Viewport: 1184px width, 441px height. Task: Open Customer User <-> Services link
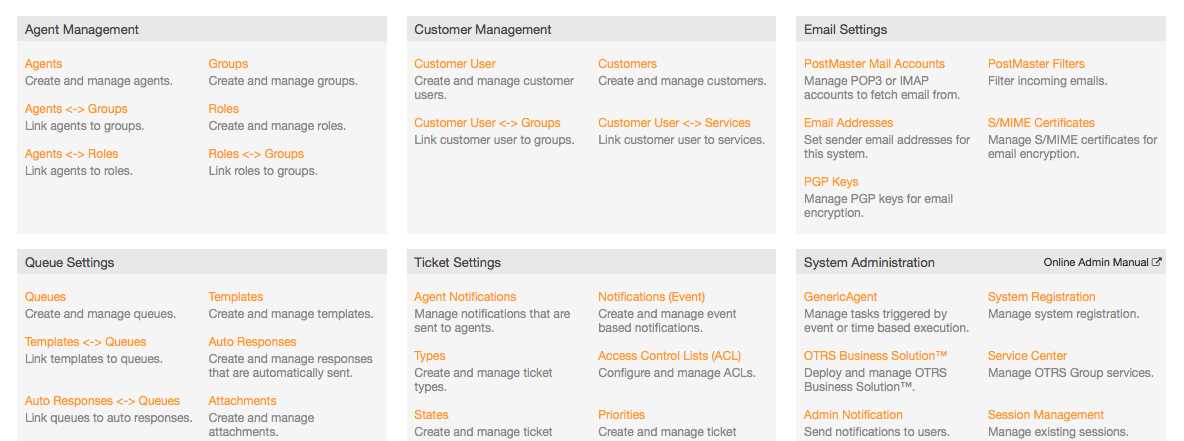674,123
